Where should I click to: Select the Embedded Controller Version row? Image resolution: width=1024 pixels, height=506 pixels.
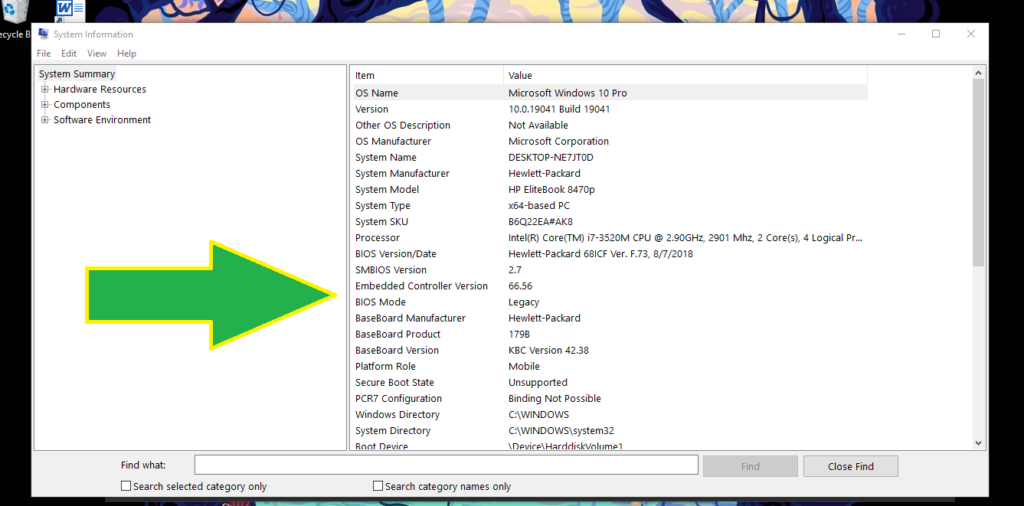610,286
